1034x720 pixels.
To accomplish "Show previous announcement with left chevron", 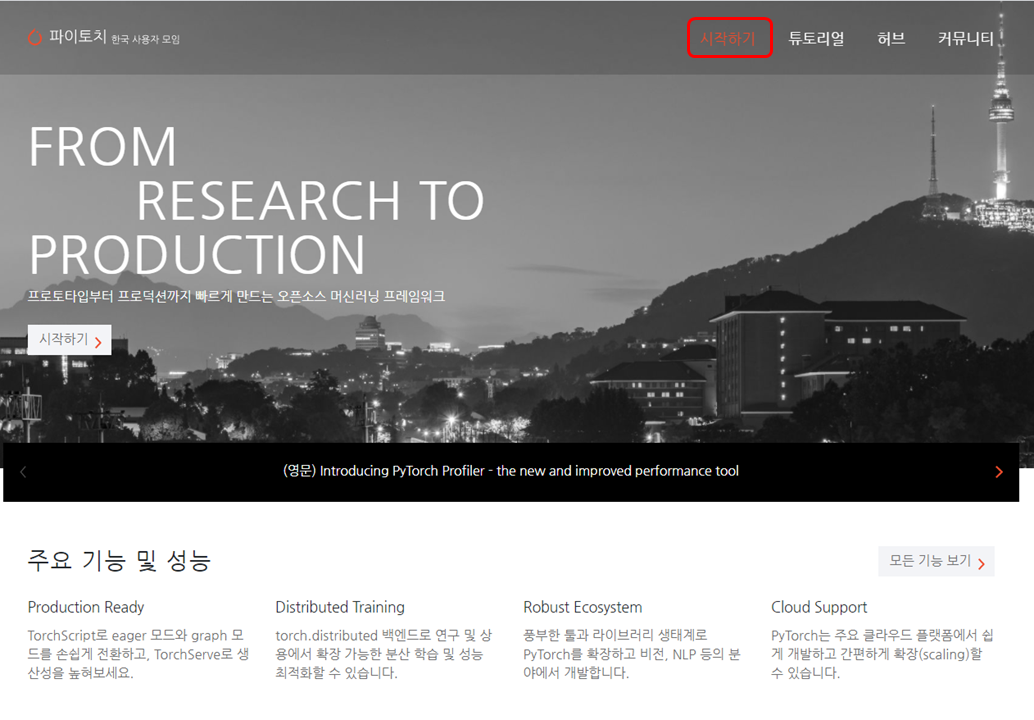I will click(x=23, y=471).
